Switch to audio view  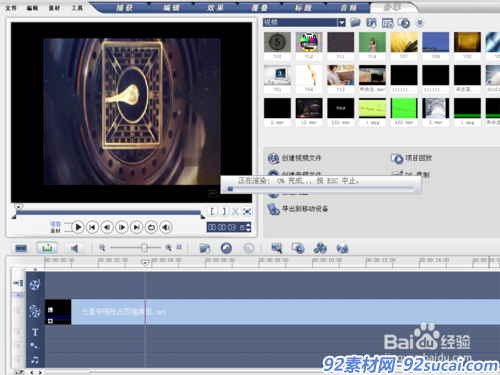[74, 248]
